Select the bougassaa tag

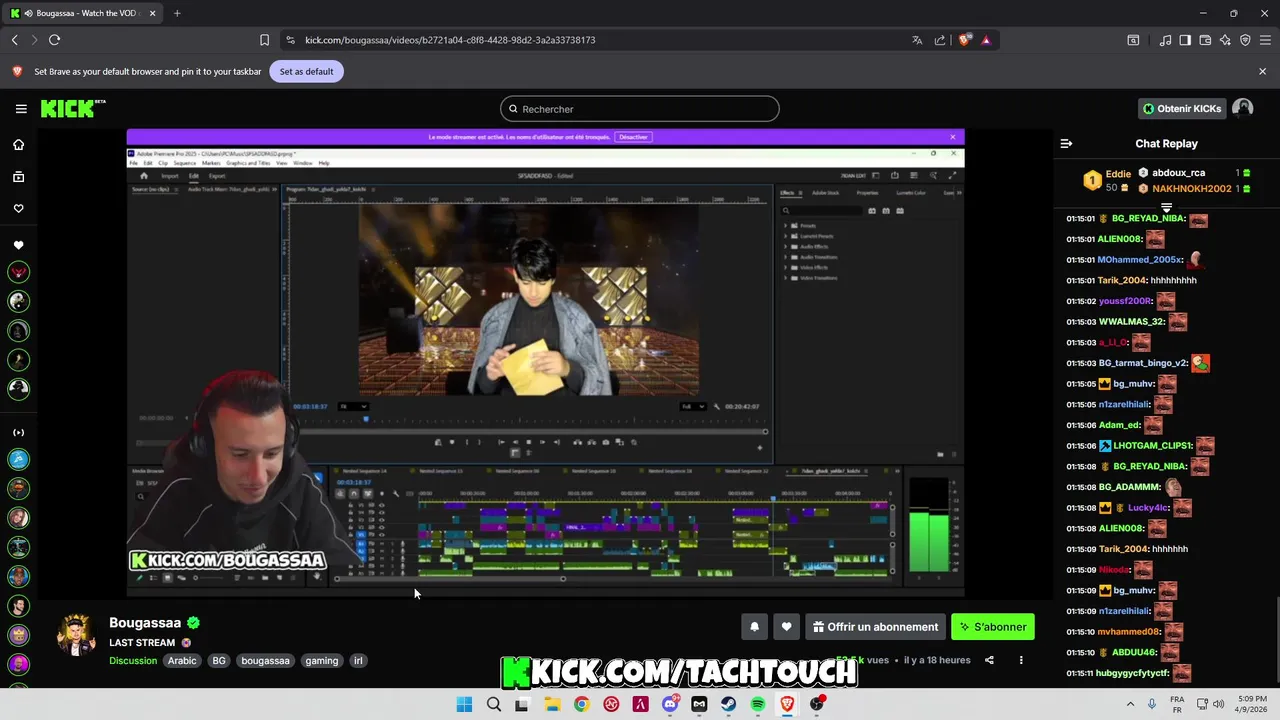265,661
